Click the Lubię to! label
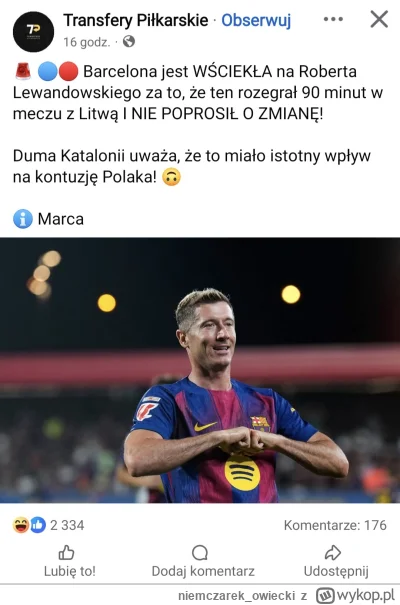This screenshot has height=605, width=400. pos(70,571)
